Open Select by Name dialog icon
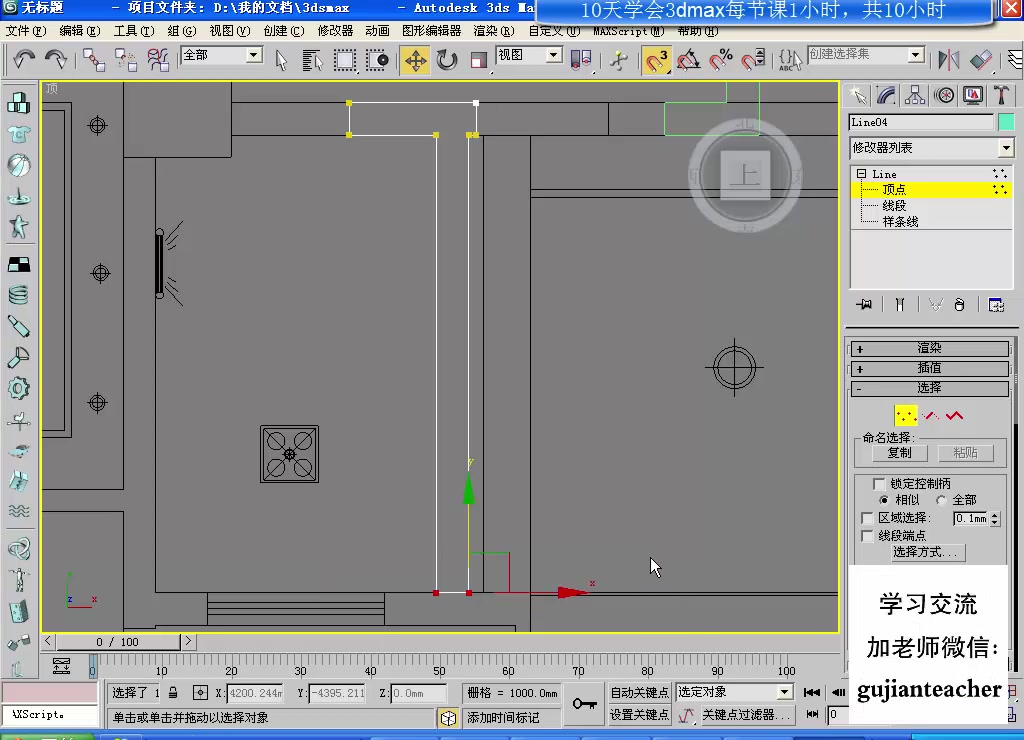 (x=311, y=60)
